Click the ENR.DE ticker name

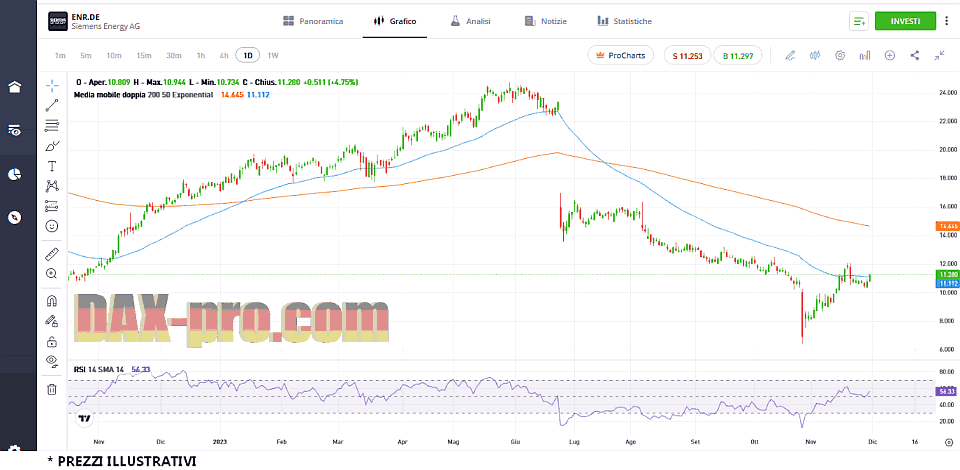point(84,17)
